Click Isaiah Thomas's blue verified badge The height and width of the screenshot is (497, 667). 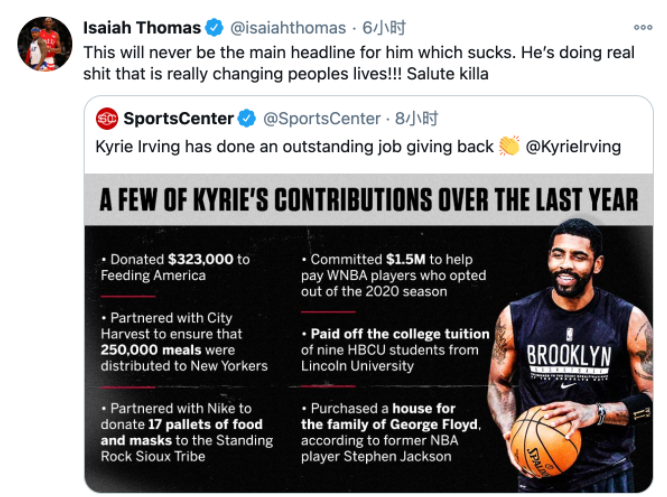pyautogui.click(x=215, y=28)
